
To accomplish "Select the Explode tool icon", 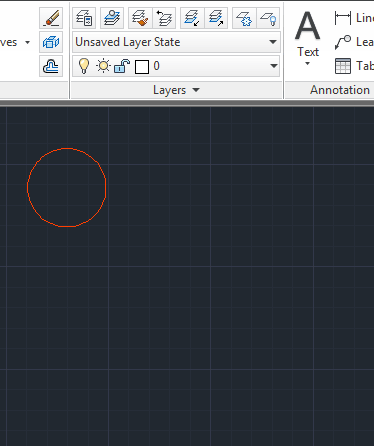I will coord(51,42).
